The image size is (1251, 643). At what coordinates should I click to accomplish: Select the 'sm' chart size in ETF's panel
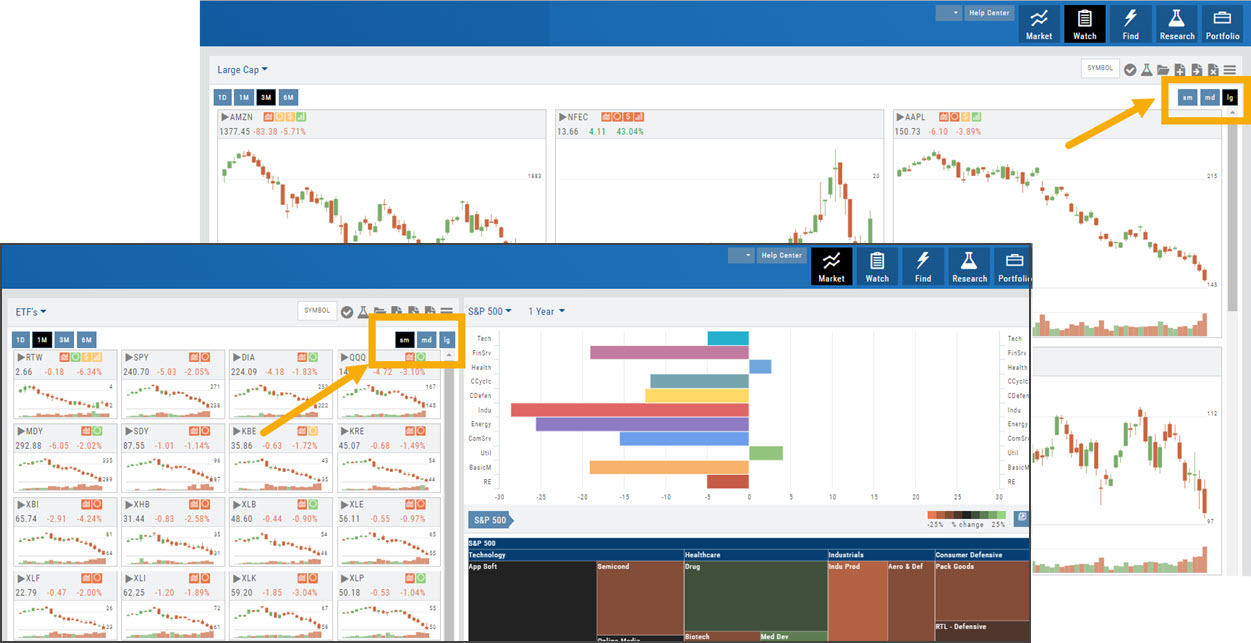[404, 340]
